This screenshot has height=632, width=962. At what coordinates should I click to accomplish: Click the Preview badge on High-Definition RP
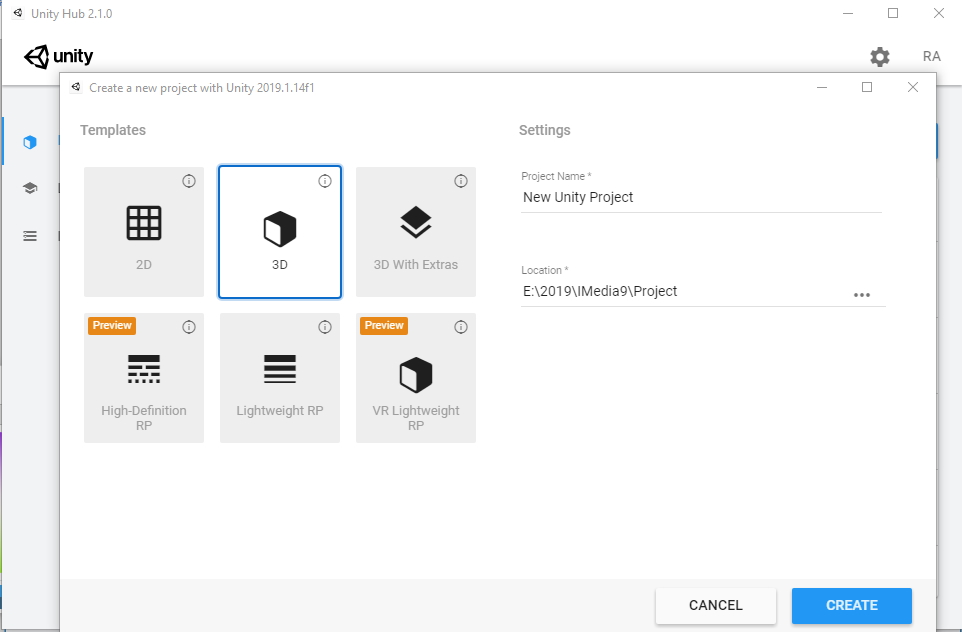pos(111,325)
